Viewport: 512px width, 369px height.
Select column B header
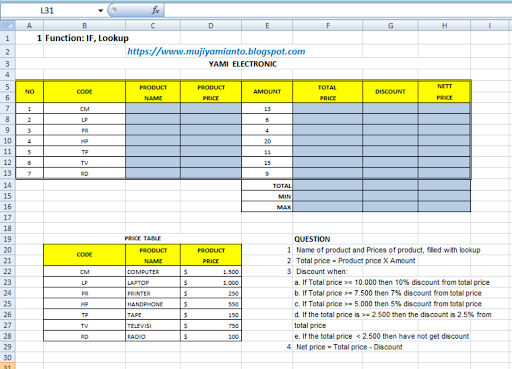(x=84, y=26)
